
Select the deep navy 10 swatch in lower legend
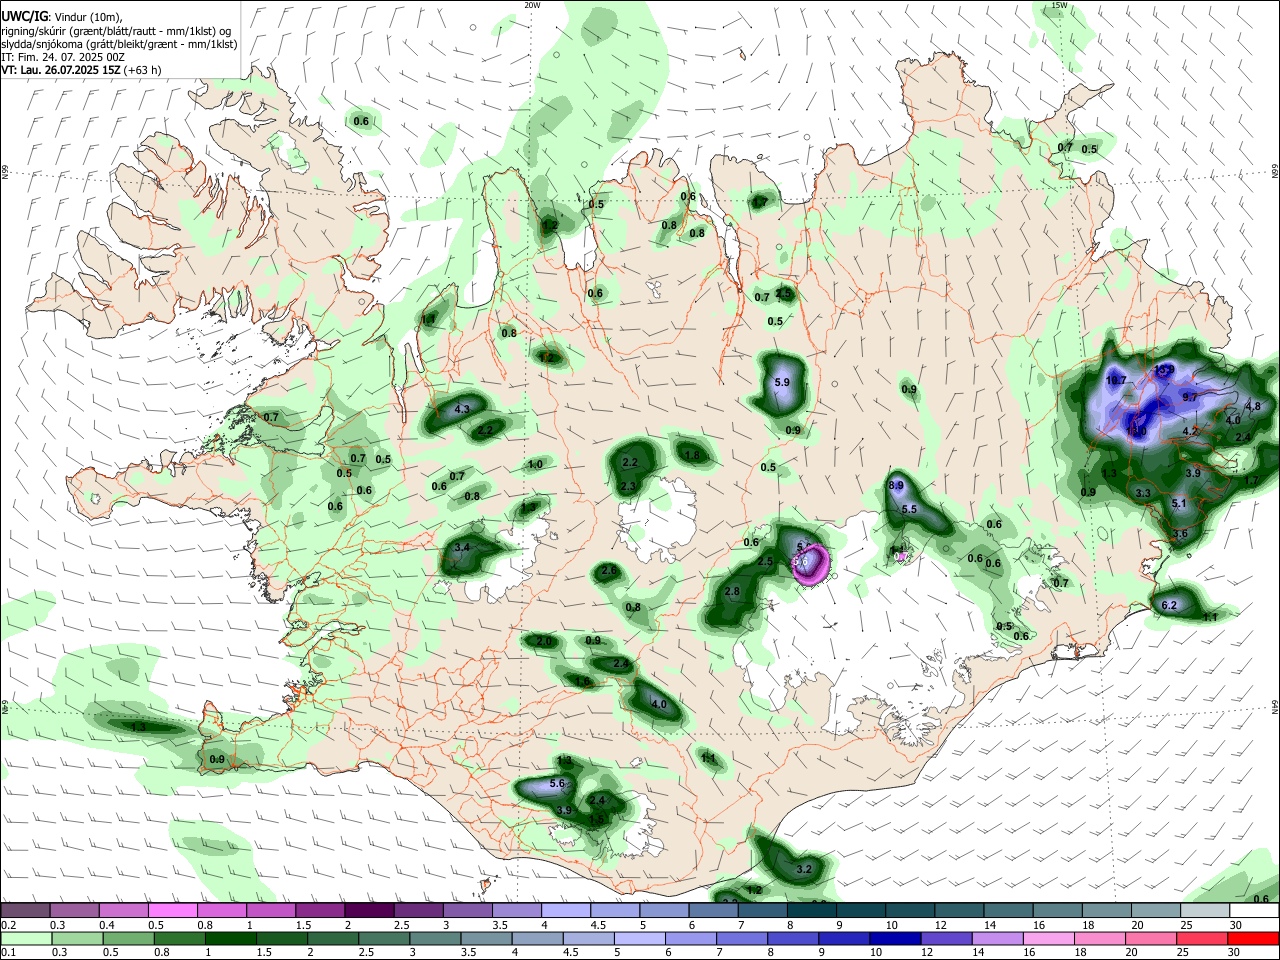[894, 938]
